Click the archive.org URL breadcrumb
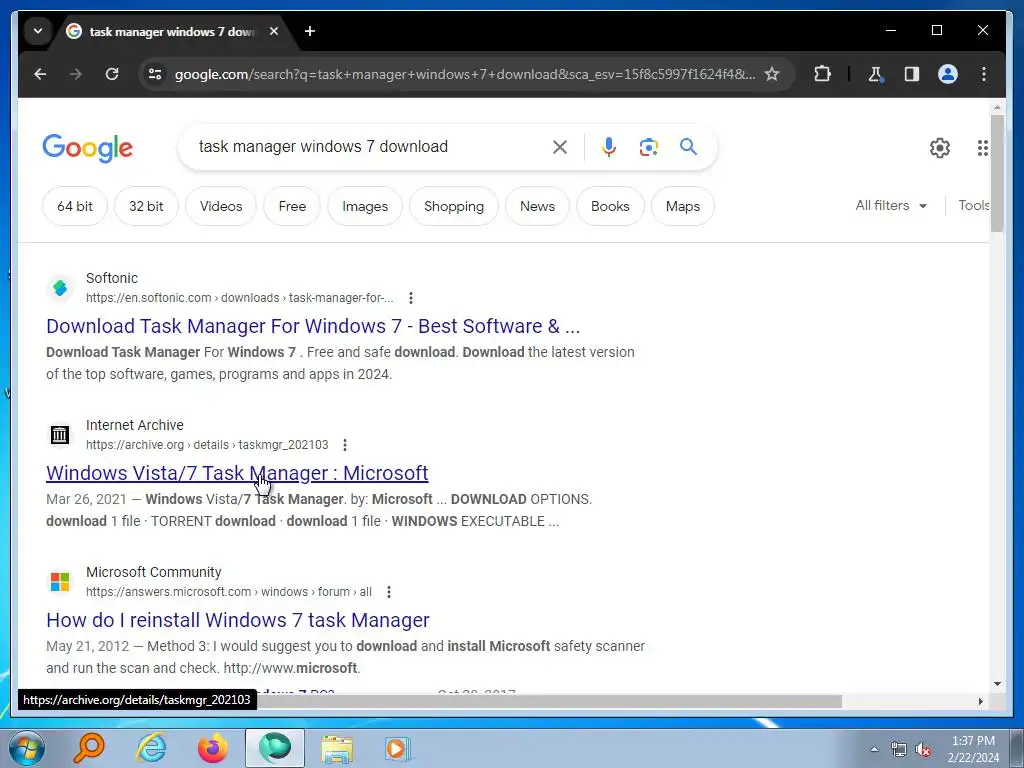Screen dimensions: 1024x768 [207, 445]
